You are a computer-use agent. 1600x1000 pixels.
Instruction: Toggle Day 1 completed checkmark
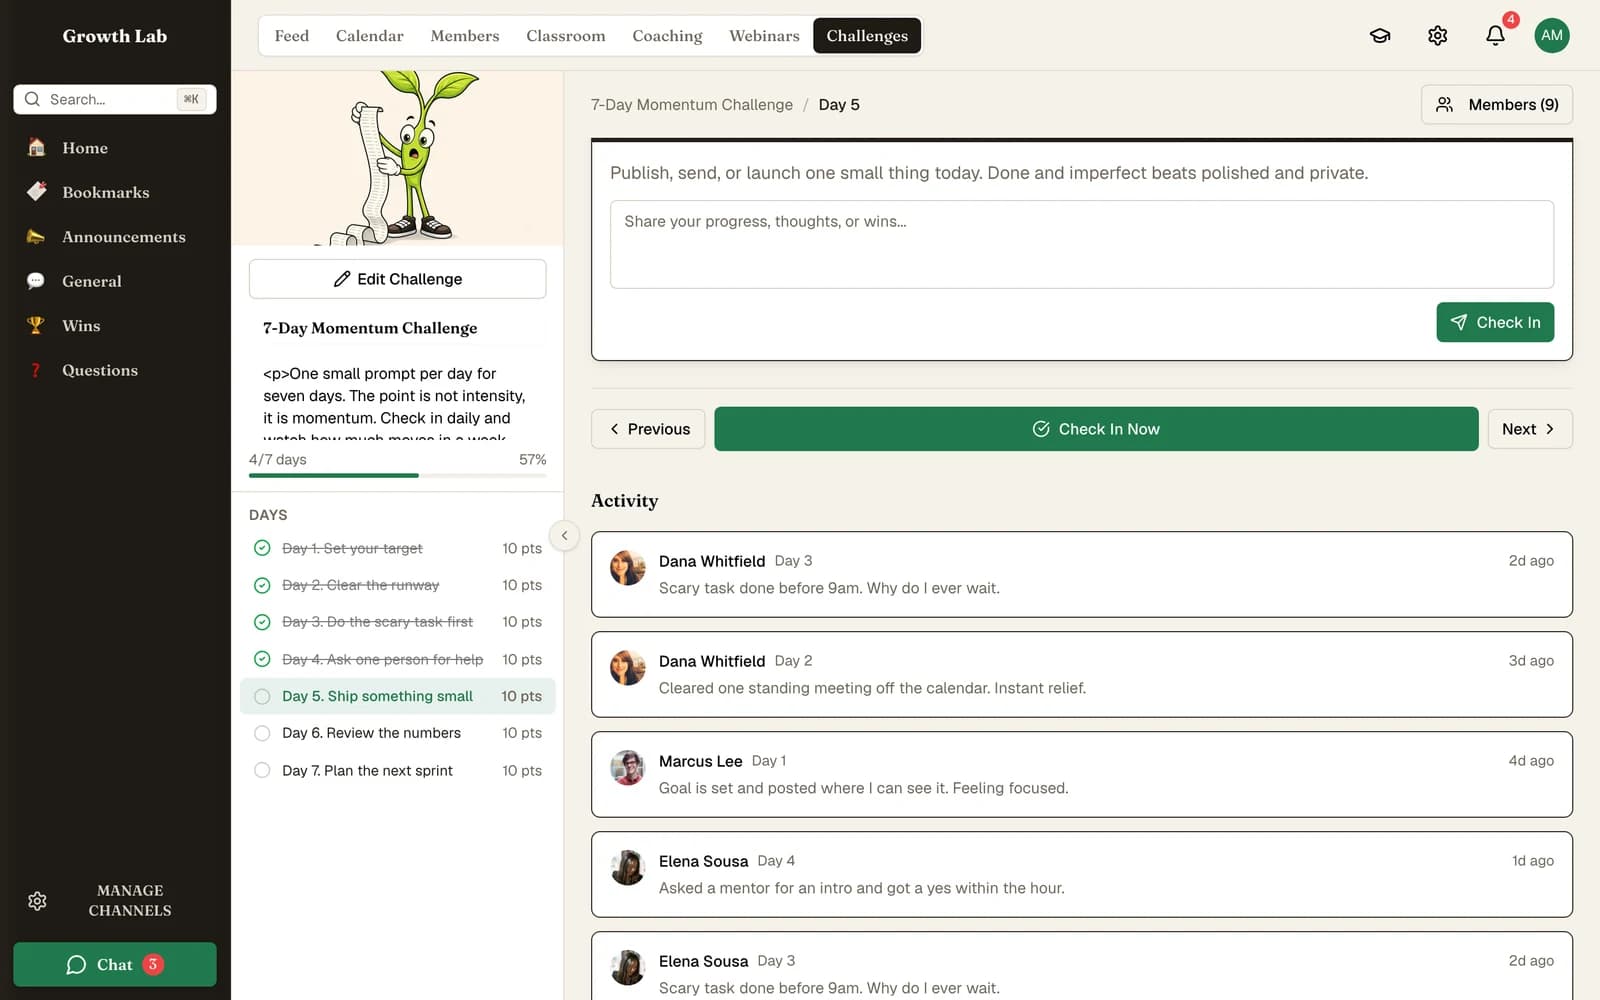262,548
